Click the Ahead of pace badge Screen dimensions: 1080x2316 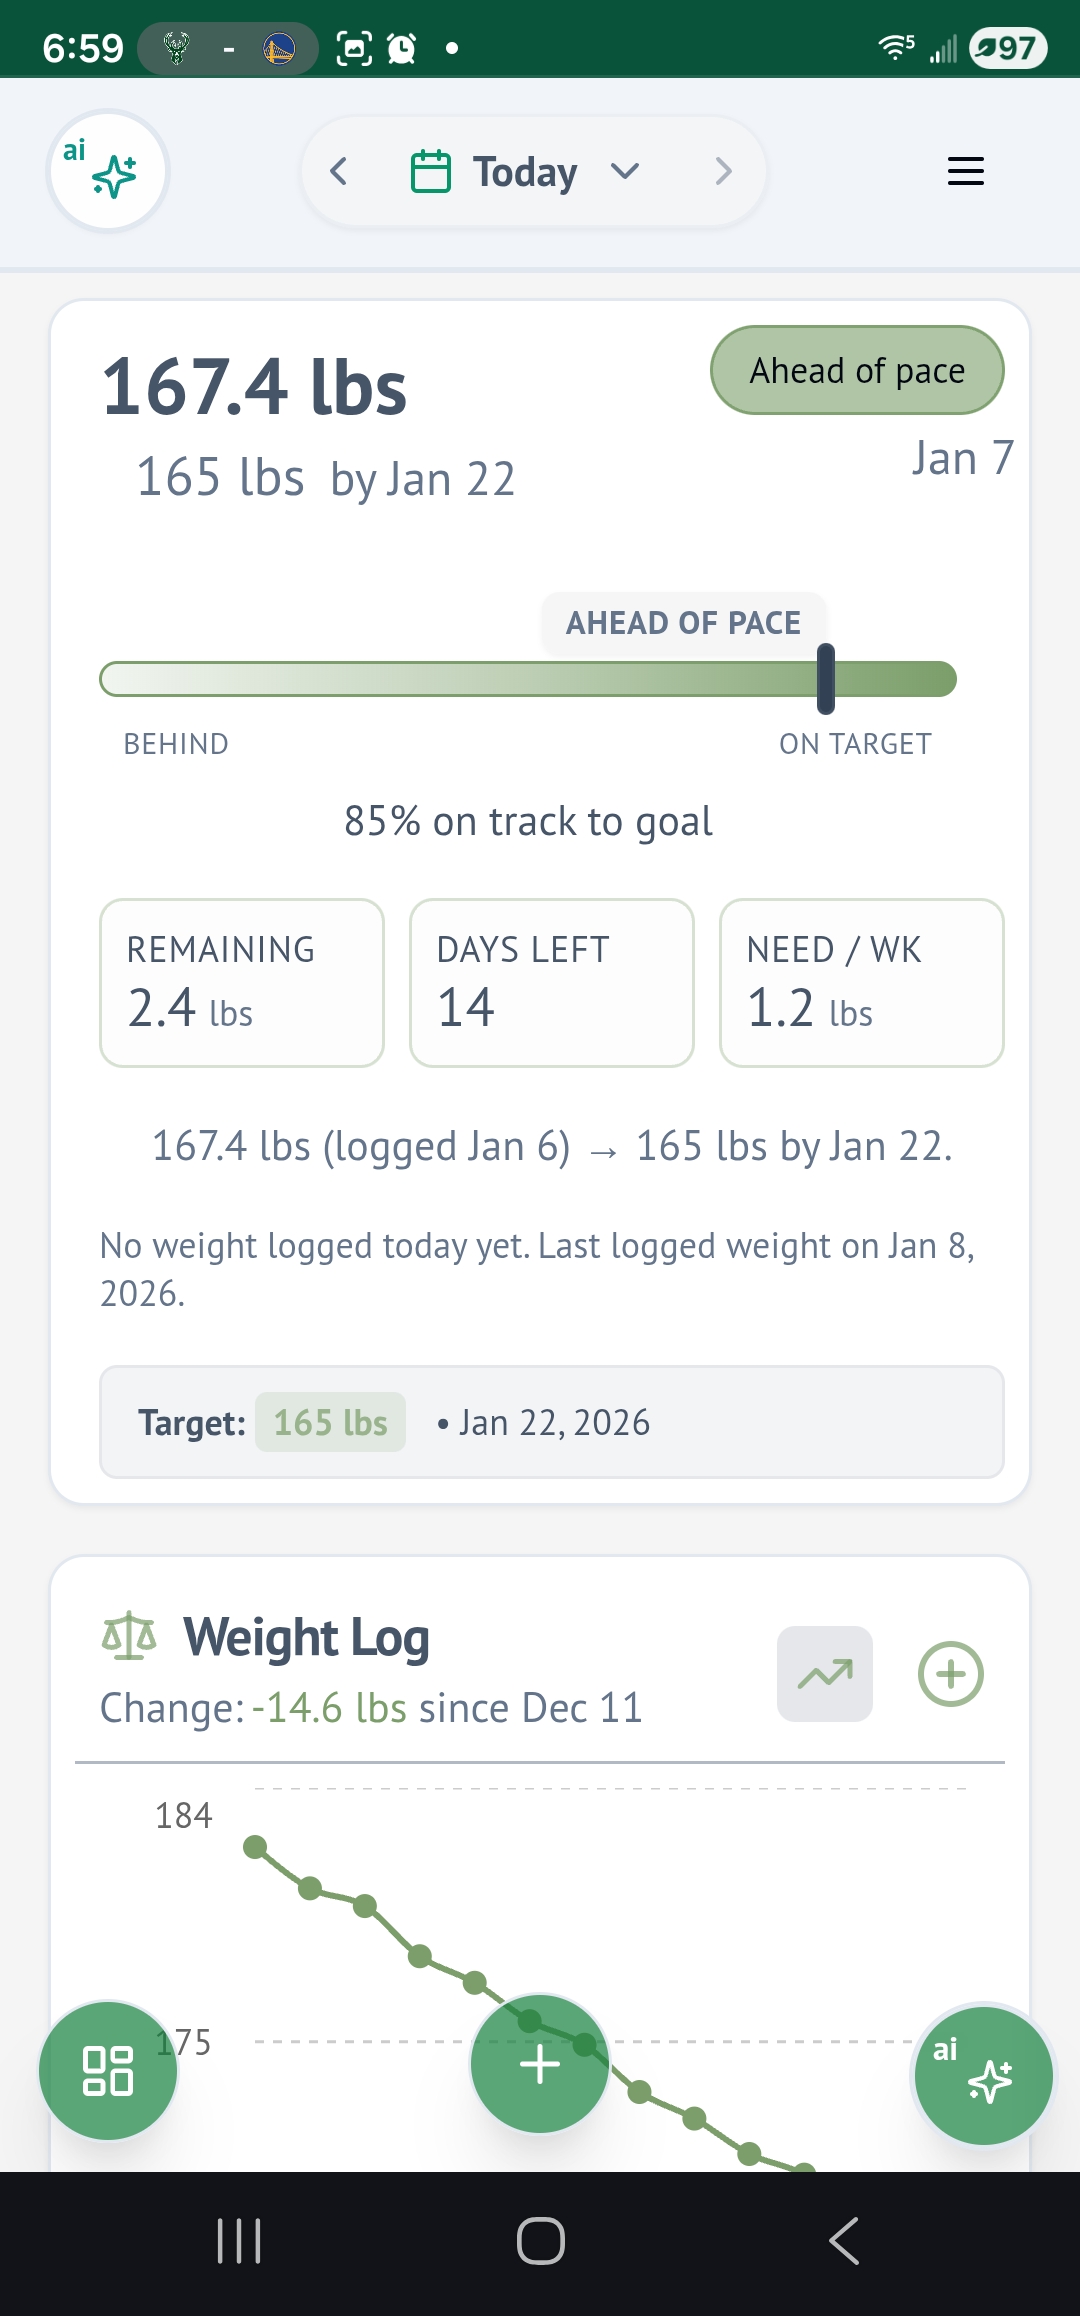(856, 370)
